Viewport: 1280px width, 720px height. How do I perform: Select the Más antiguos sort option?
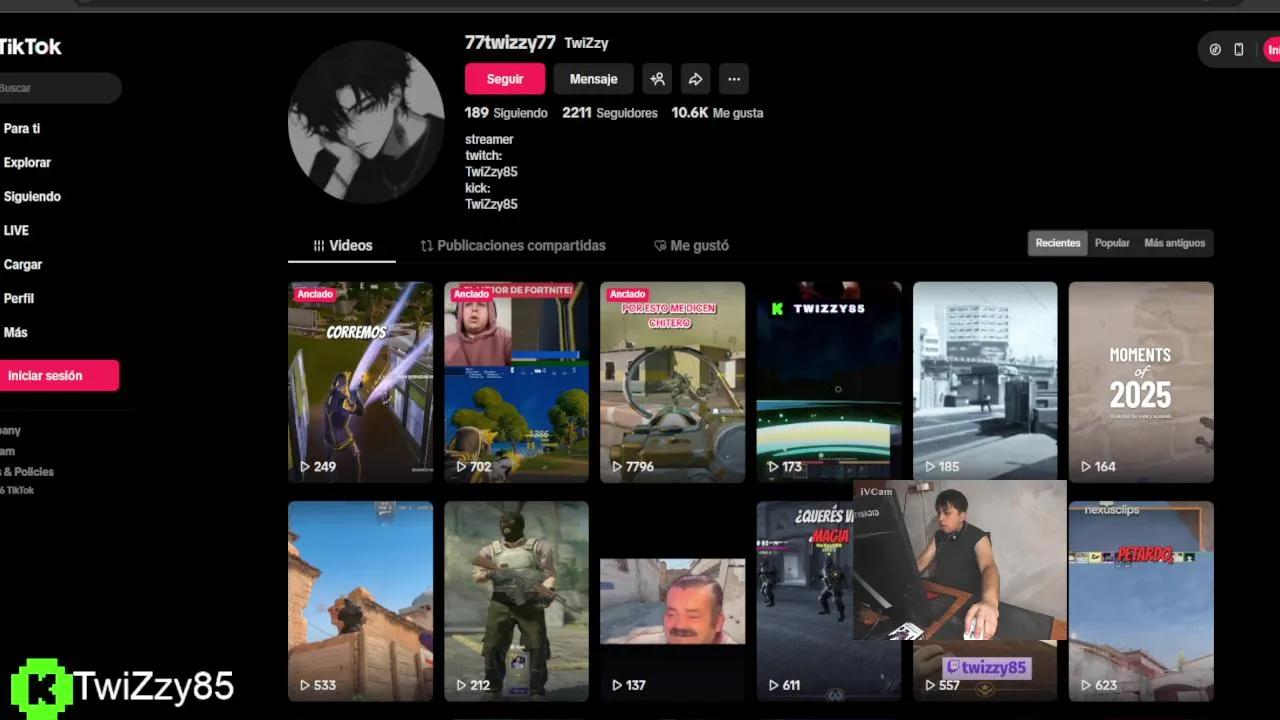(1174, 243)
